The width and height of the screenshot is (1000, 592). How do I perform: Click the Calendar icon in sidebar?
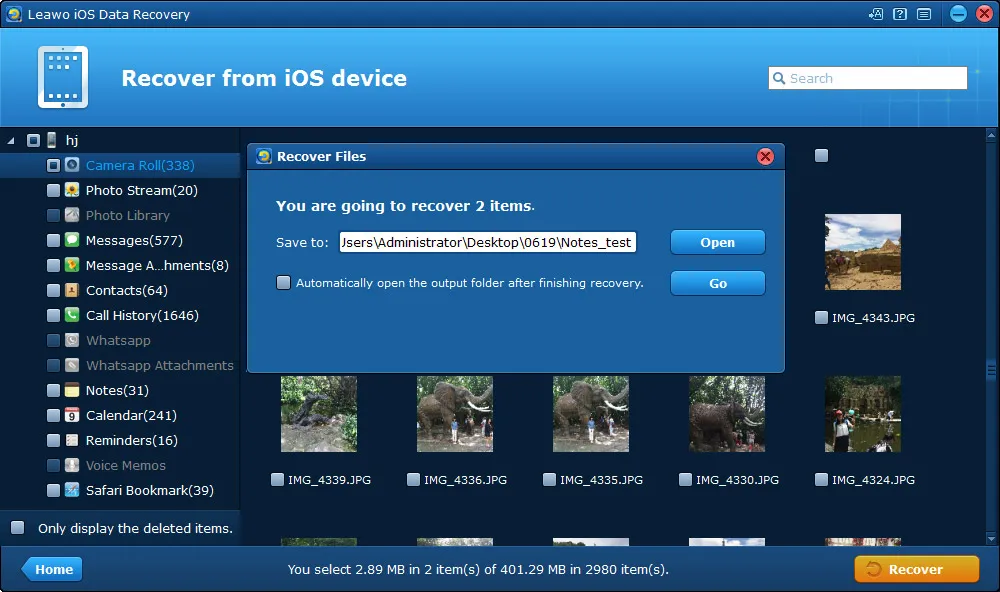[72, 415]
